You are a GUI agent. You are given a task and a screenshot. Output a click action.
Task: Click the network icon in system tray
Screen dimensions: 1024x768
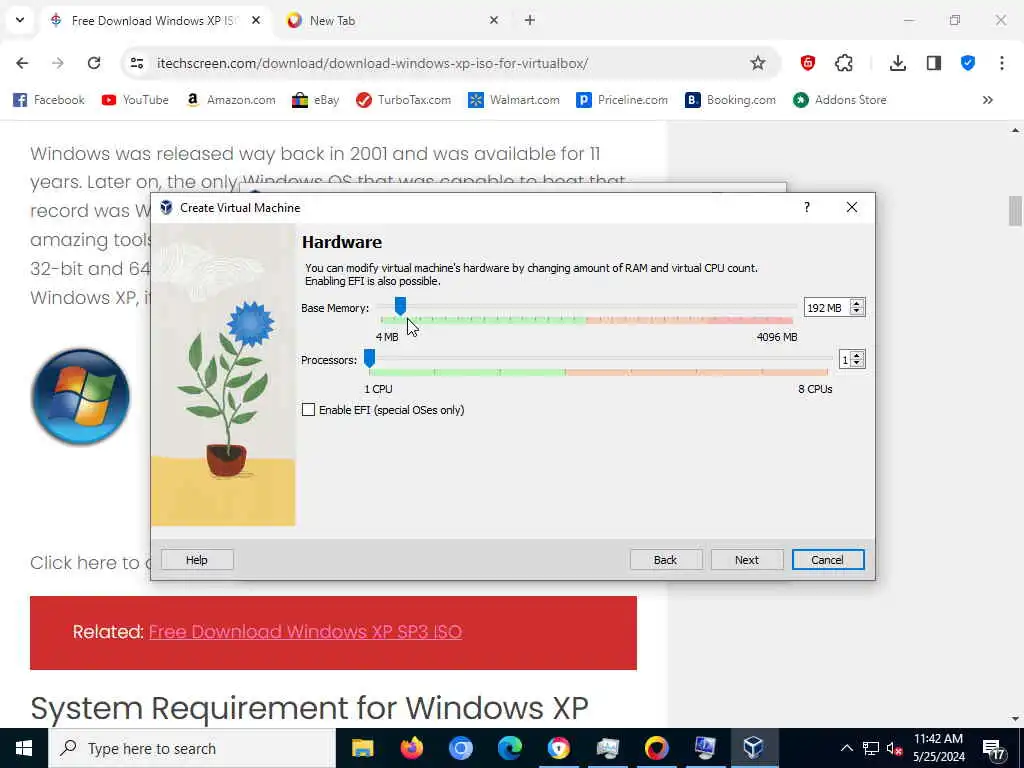tap(871, 748)
